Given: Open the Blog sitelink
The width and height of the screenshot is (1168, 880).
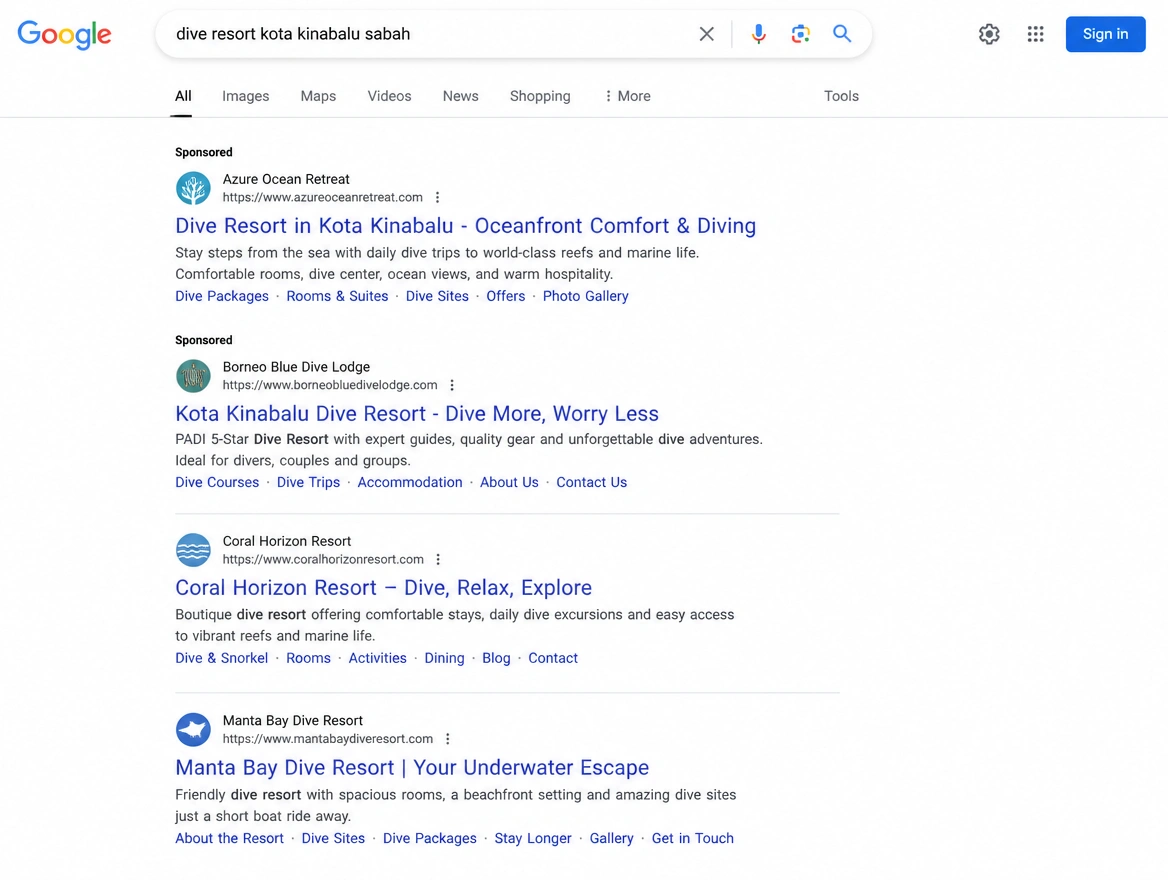Looking at the screenshot, I should (x=496, y=659).
